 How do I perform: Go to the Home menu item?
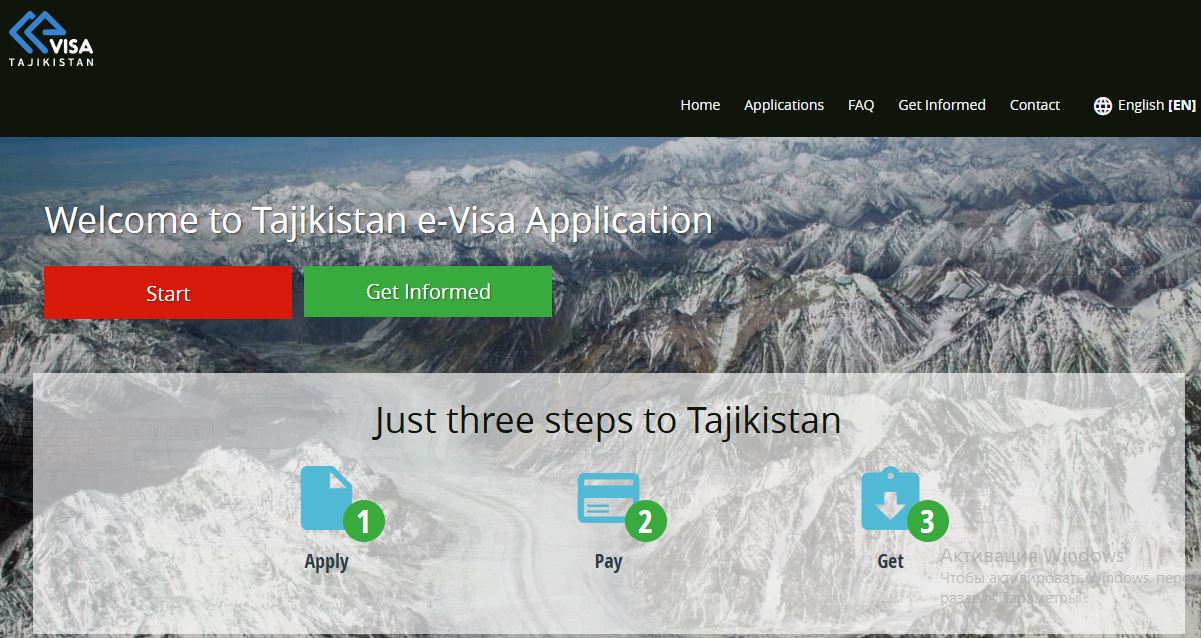coord(700,105)
